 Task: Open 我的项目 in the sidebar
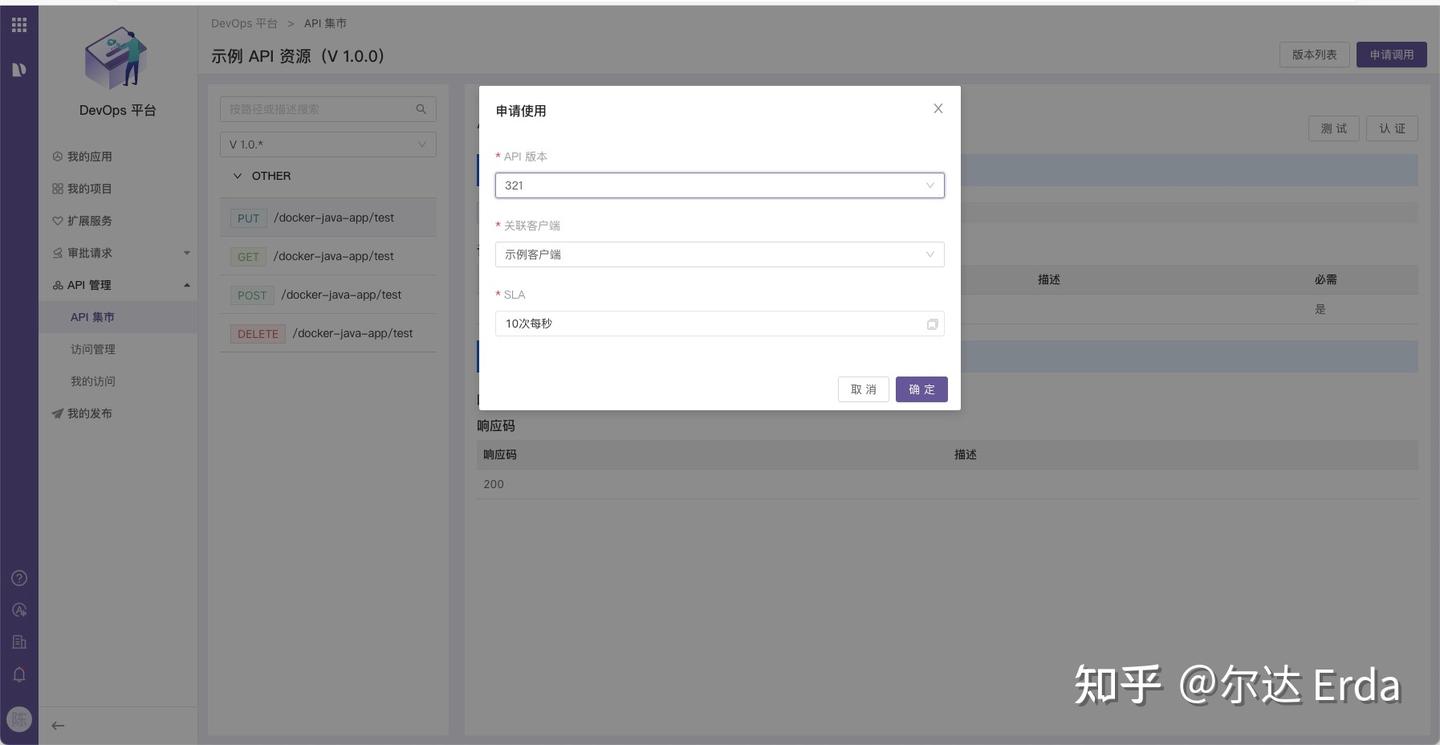click(x=90, y=189)
